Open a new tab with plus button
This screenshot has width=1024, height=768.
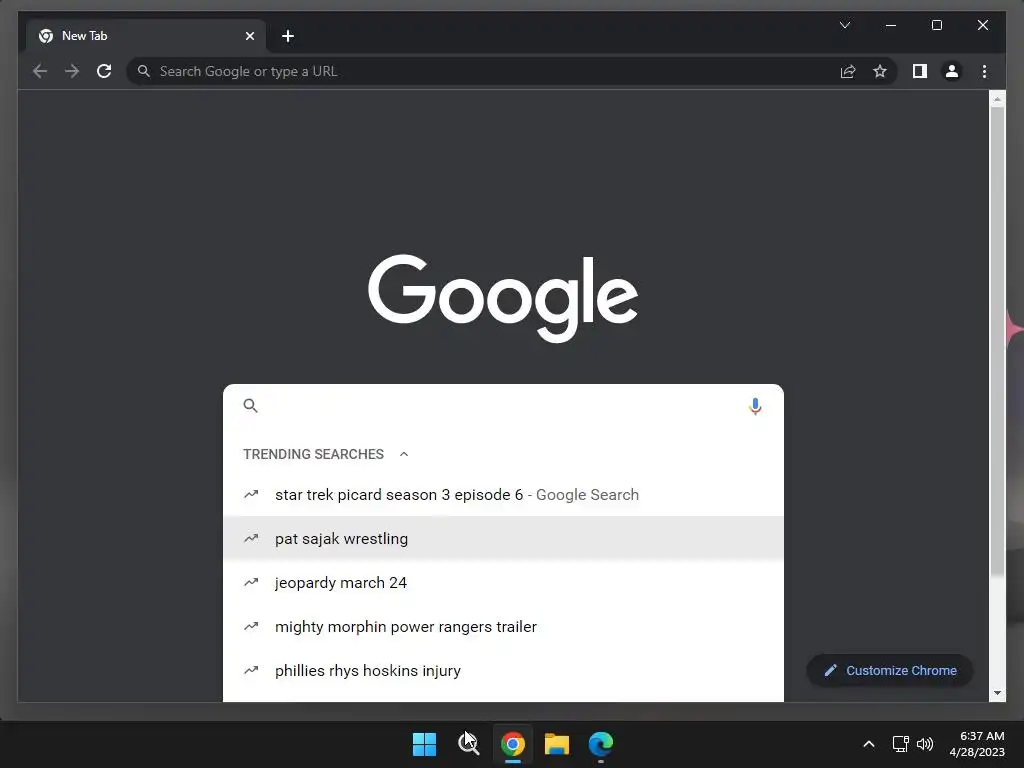[x=287, y=36]
